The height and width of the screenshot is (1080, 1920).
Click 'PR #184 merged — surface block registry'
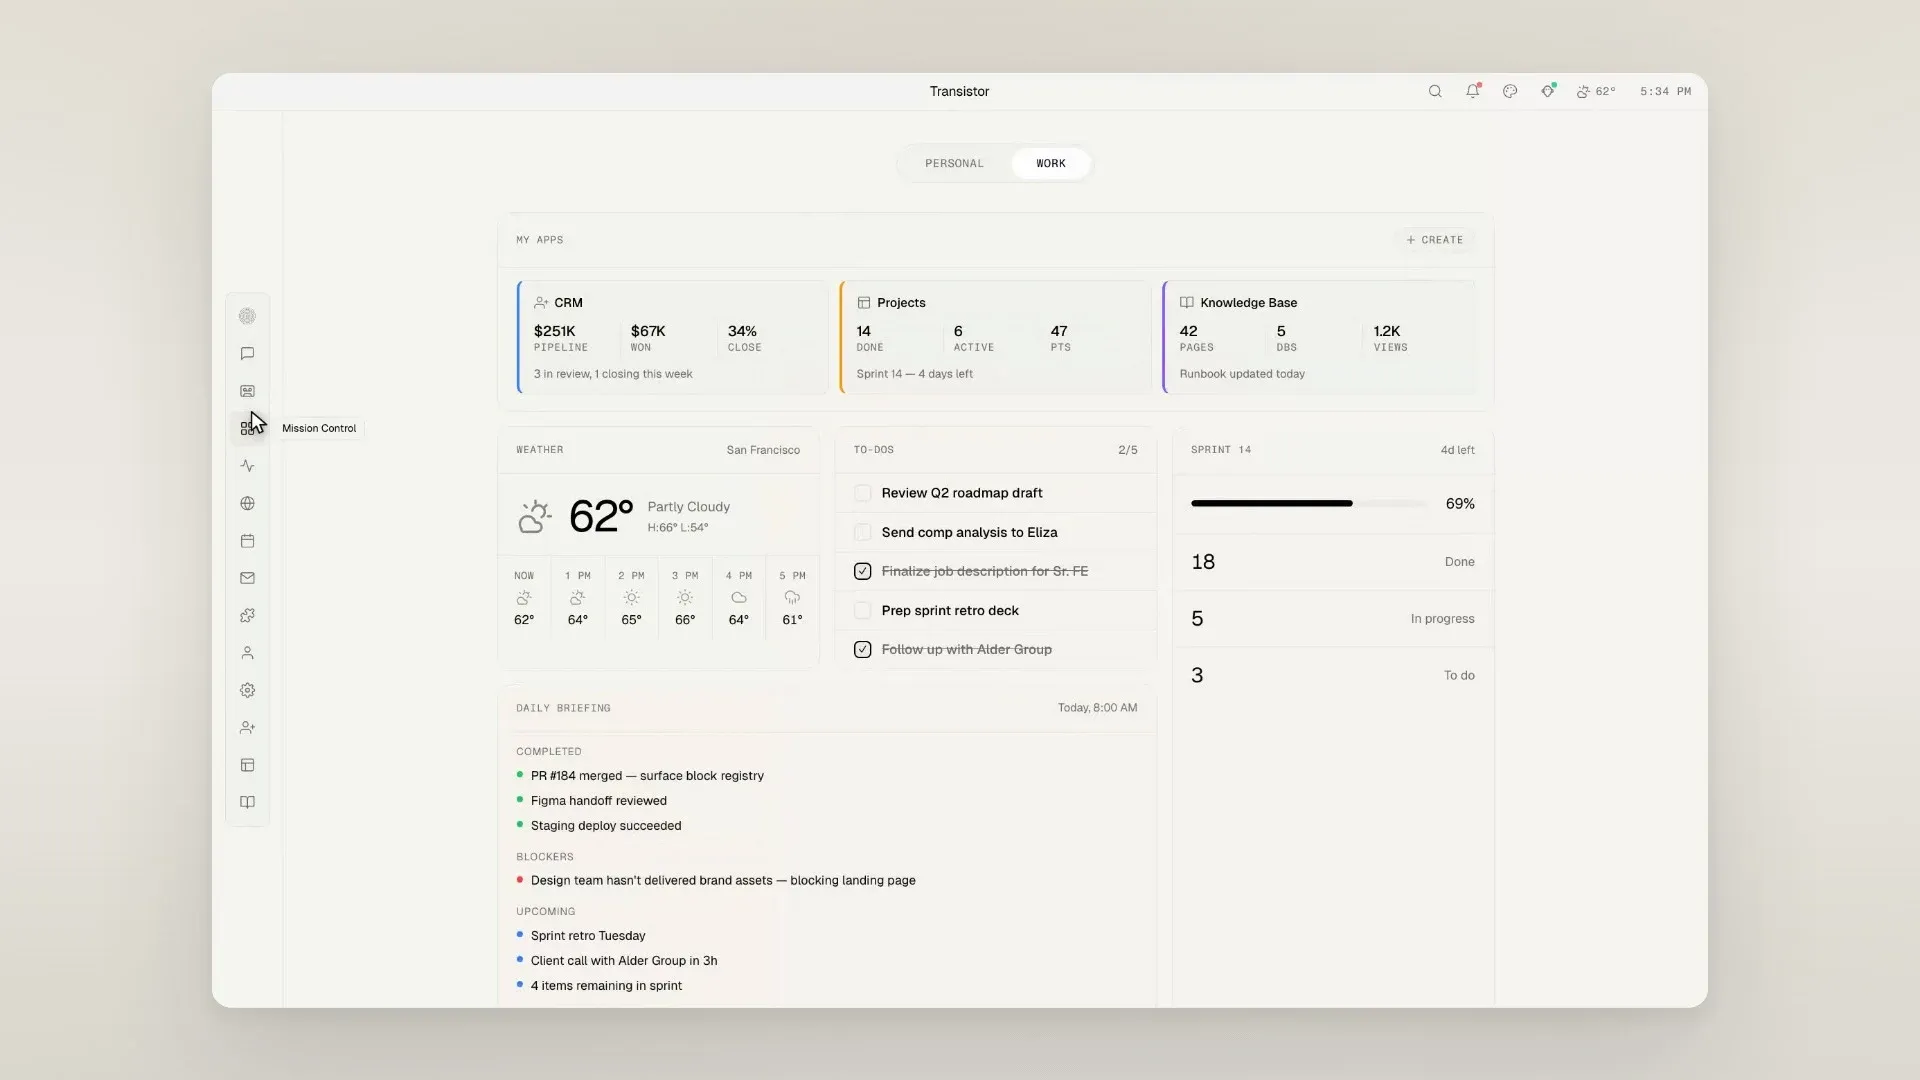[647, 776]
